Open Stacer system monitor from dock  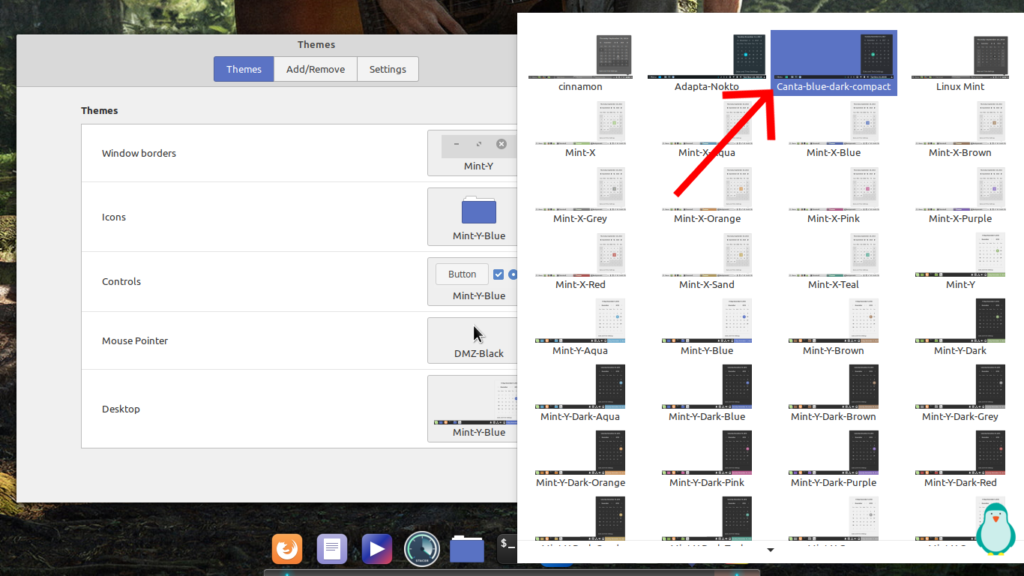(422, 549)
